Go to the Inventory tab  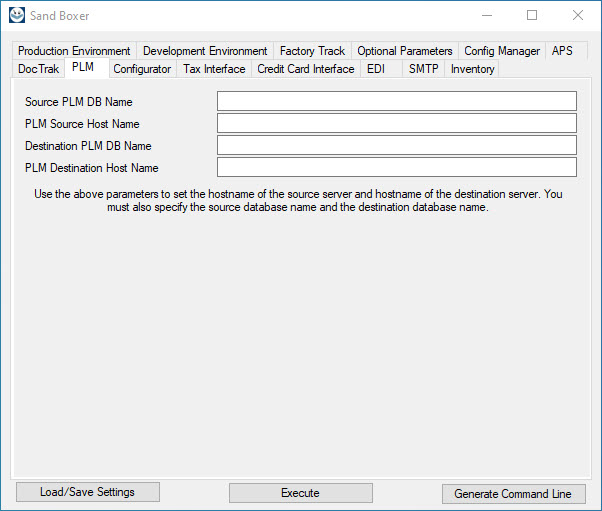[472, 69]
